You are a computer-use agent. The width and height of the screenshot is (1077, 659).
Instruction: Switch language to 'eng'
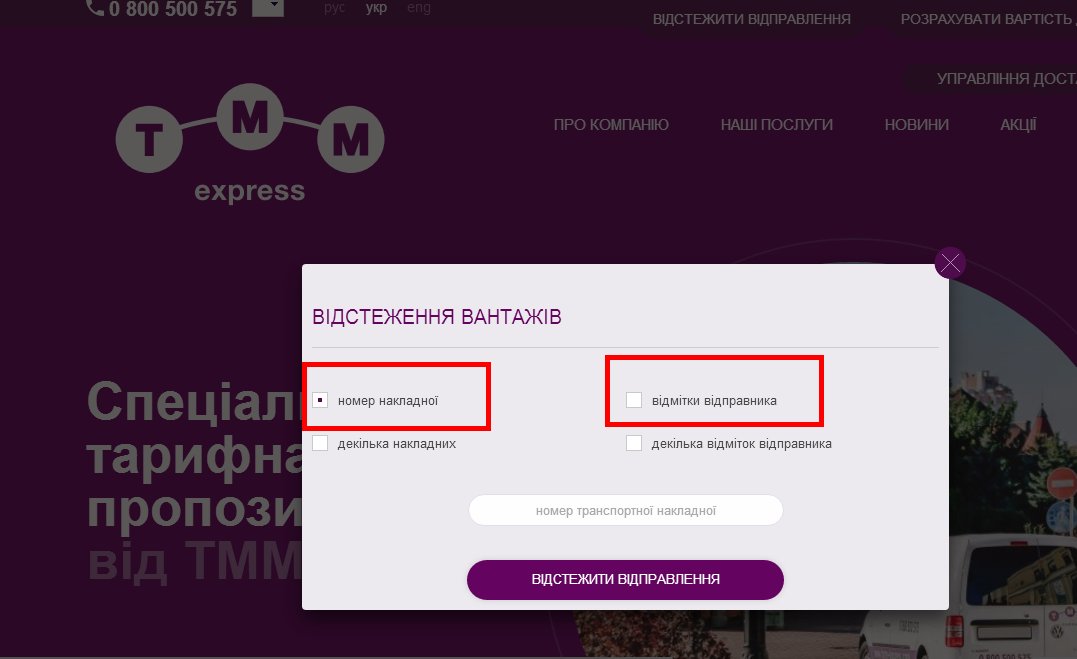tap(419, 8)
